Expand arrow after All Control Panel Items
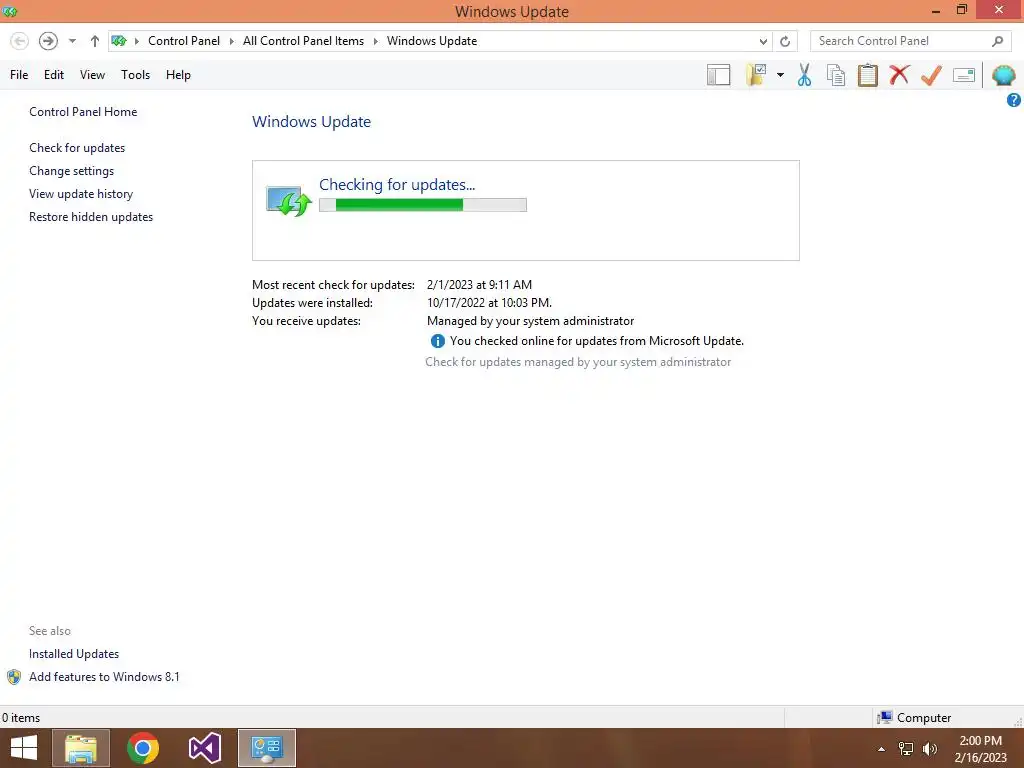The image size is (1024, 768). [x=376, y=41]
